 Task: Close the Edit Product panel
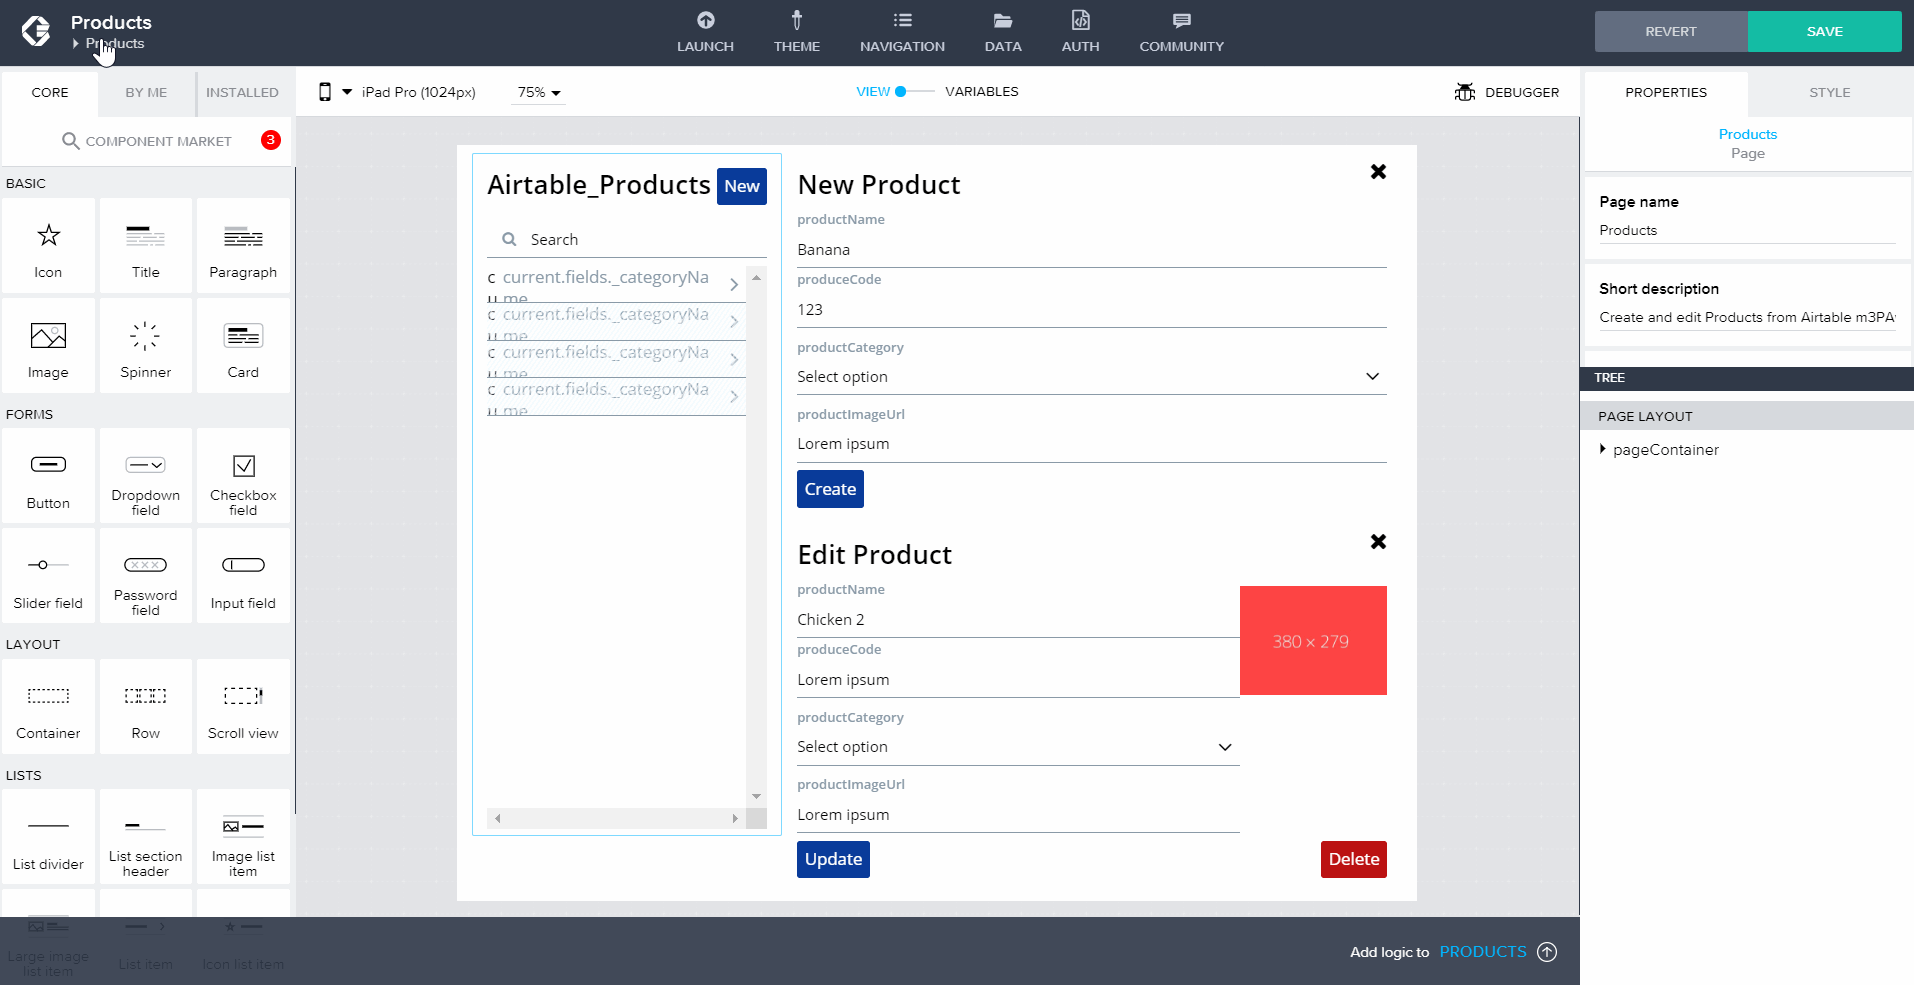click(1378, 542)
